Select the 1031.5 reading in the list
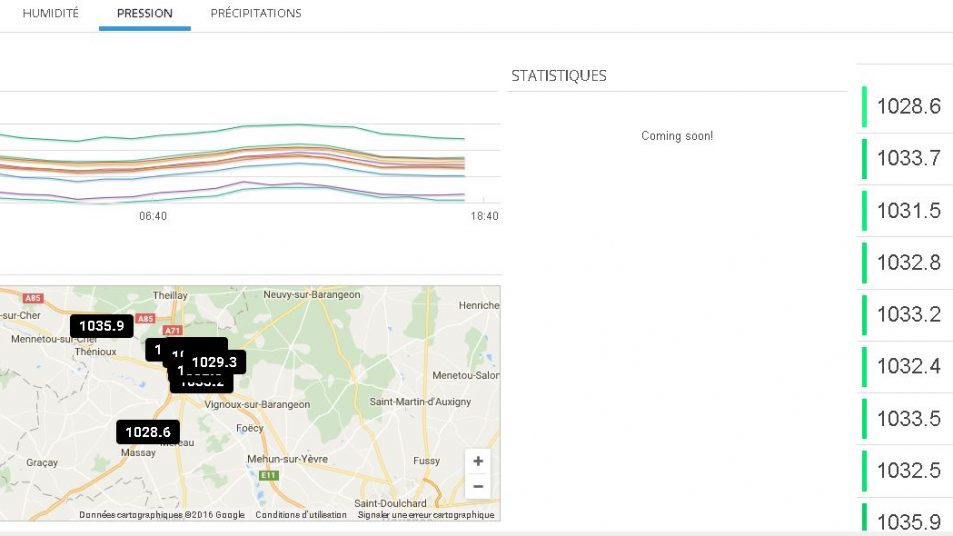Viewport: 953px width, 536px height. [908, 210]
